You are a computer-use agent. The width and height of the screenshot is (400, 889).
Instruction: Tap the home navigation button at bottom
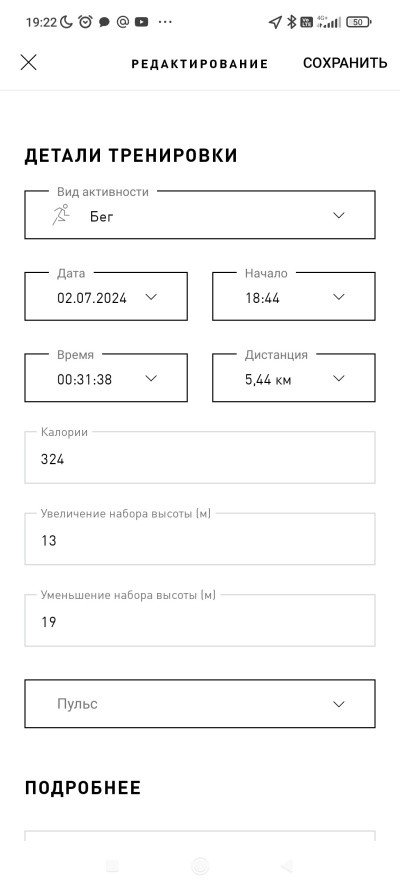[200, 866]
